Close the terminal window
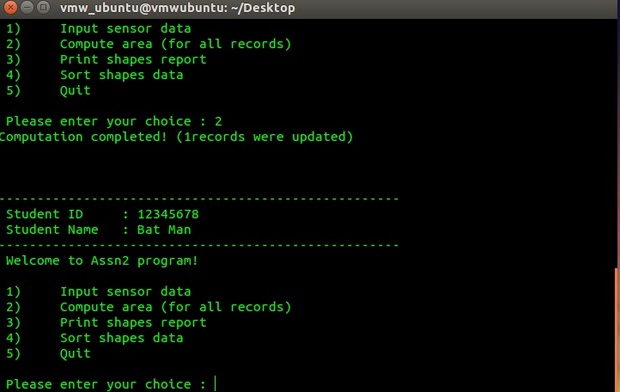This screenshot has width=620, height=392. pos(10,7)
